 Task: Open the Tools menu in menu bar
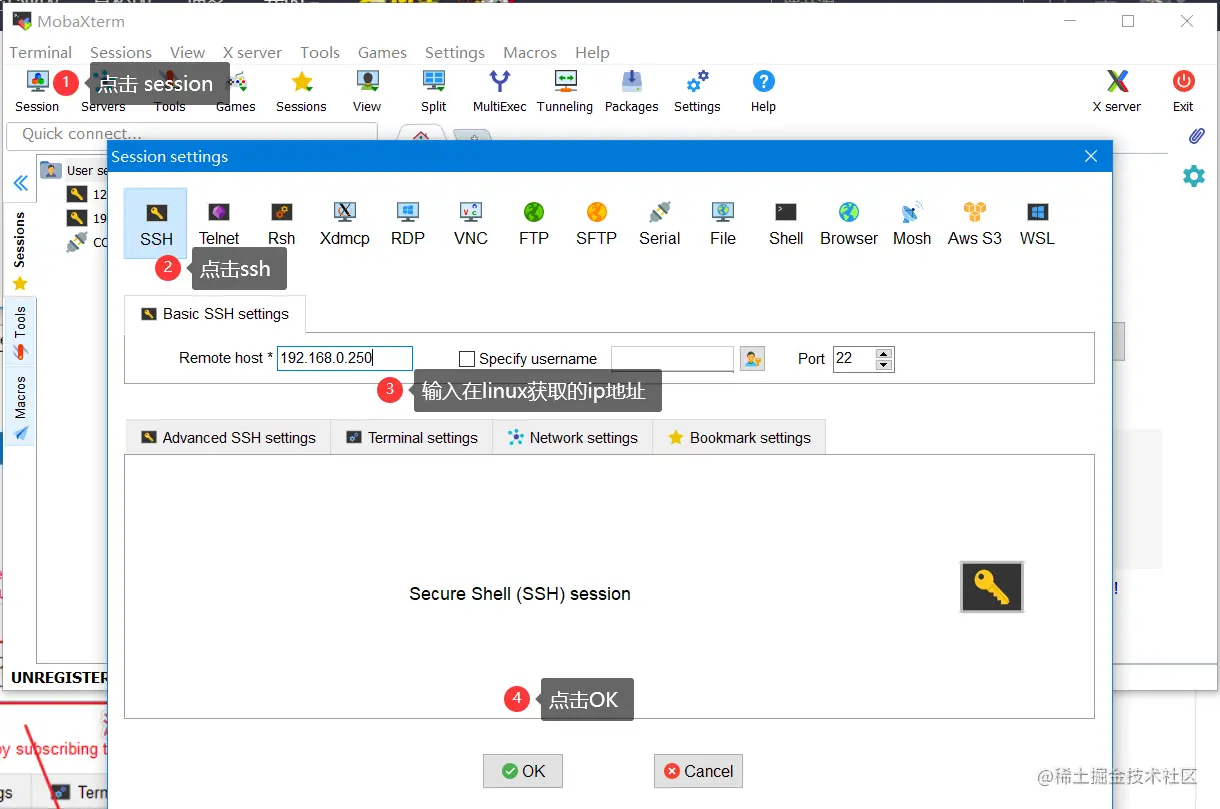320,52
